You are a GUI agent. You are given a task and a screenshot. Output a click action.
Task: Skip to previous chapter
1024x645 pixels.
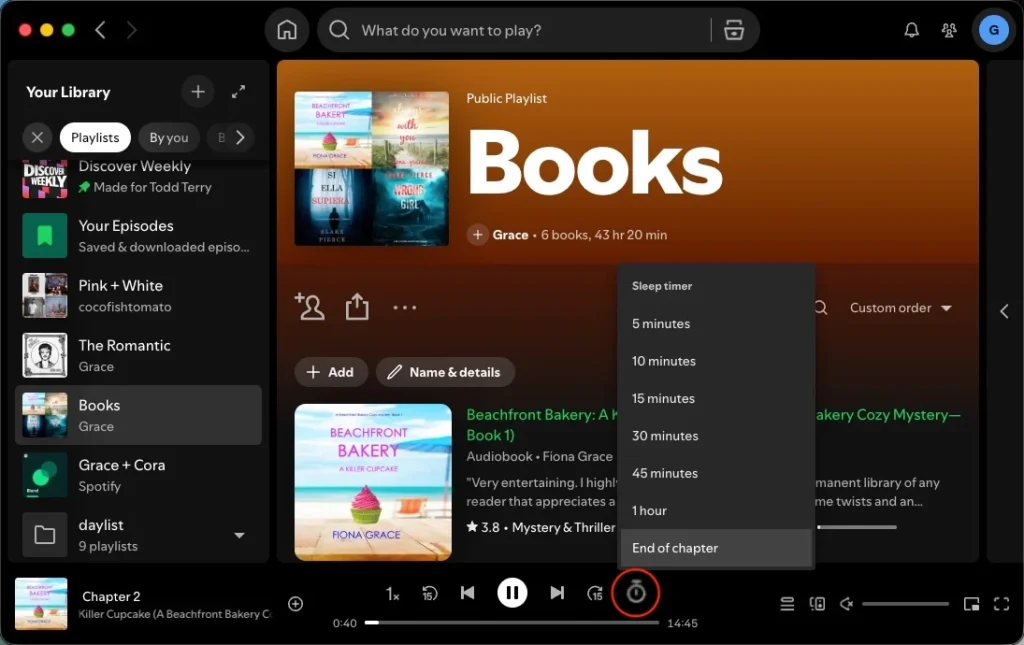[468, 593]
